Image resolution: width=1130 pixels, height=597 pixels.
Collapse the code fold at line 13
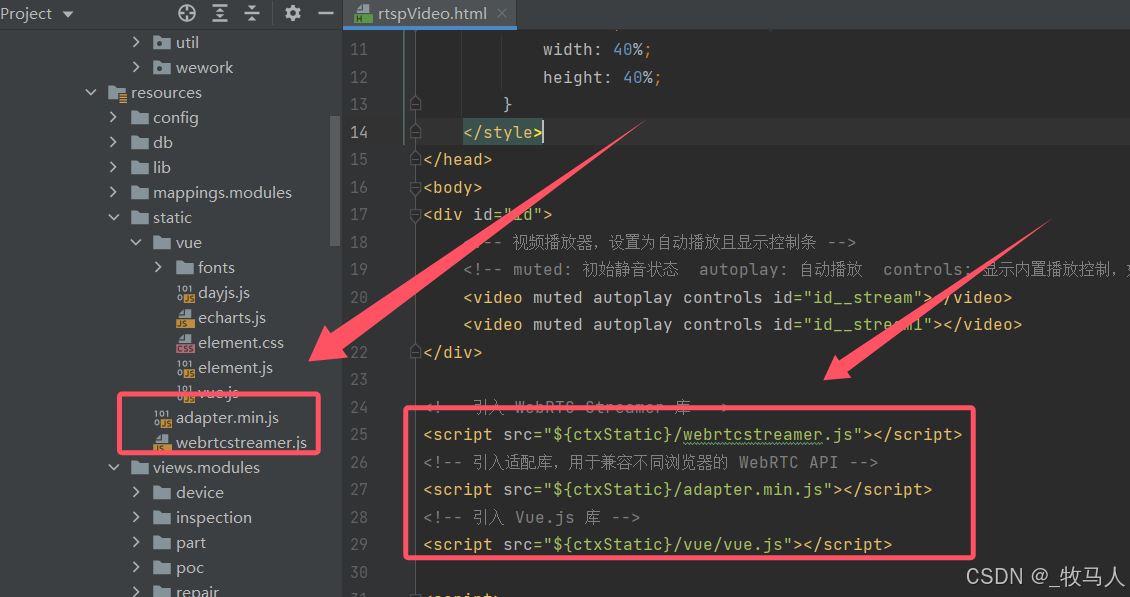(x=414, y=103)
